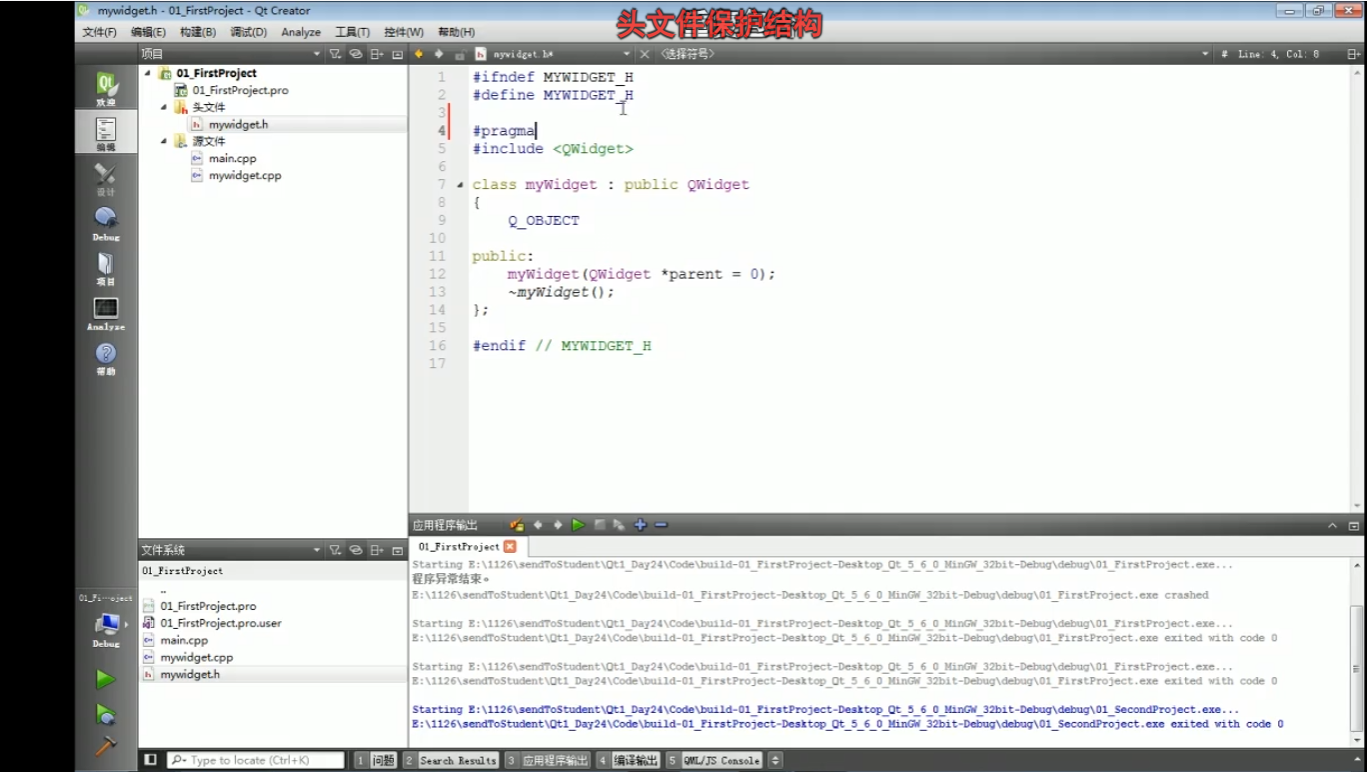Click the green Run button in left sidebar
The width and height of the screenshot is (1367, 772).
pyautogui.click(x=105, y=680)
